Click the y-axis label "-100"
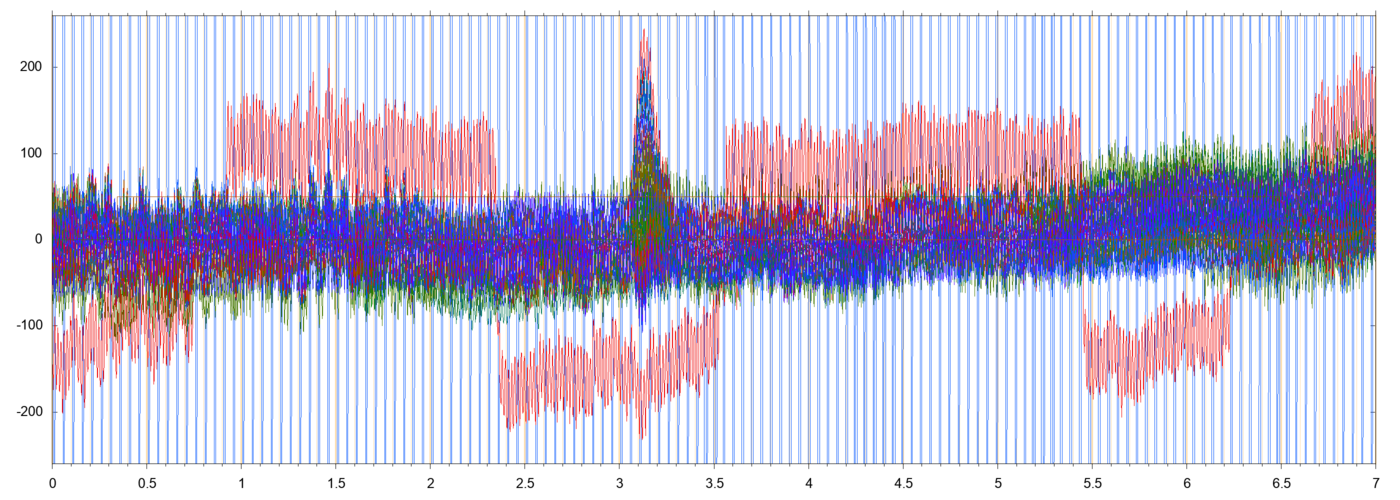The image size is (1400, 500). [x=29, y=326]
